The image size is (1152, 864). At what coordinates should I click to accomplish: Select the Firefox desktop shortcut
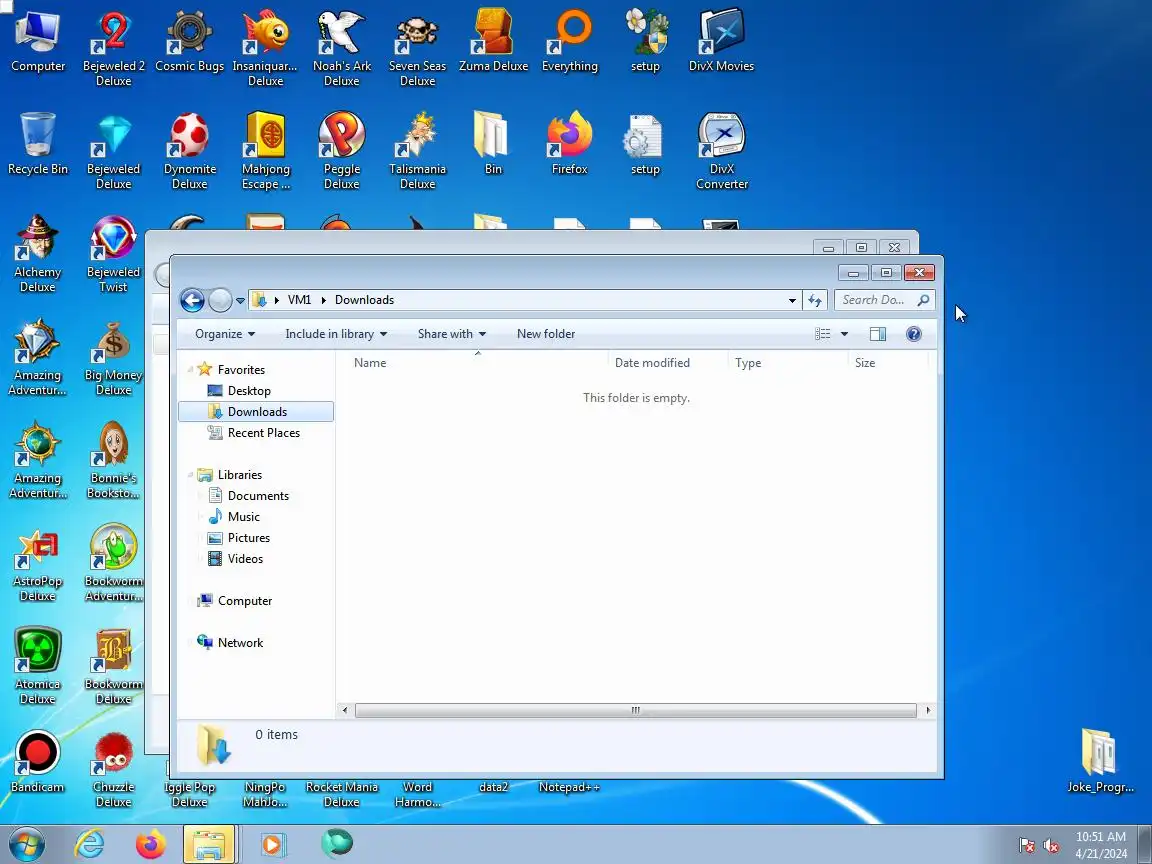coord(569,144)
